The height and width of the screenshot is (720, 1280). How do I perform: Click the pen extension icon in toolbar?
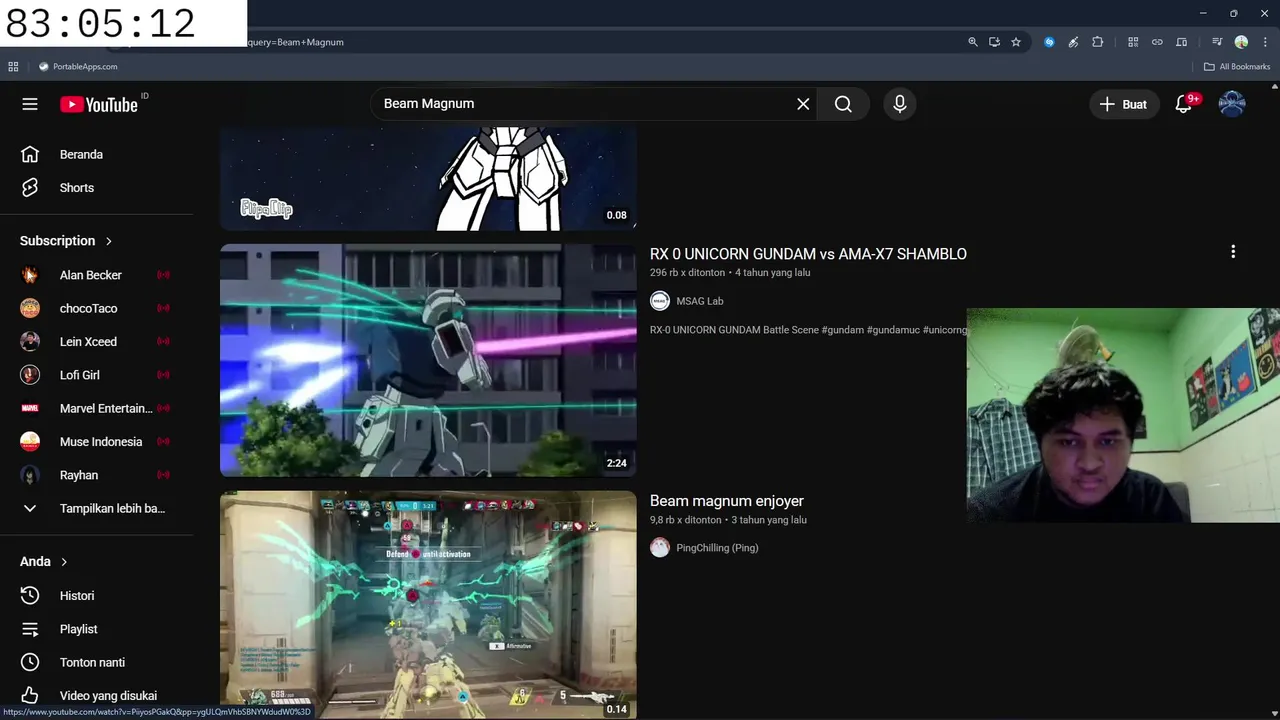tap(1073, 42)
